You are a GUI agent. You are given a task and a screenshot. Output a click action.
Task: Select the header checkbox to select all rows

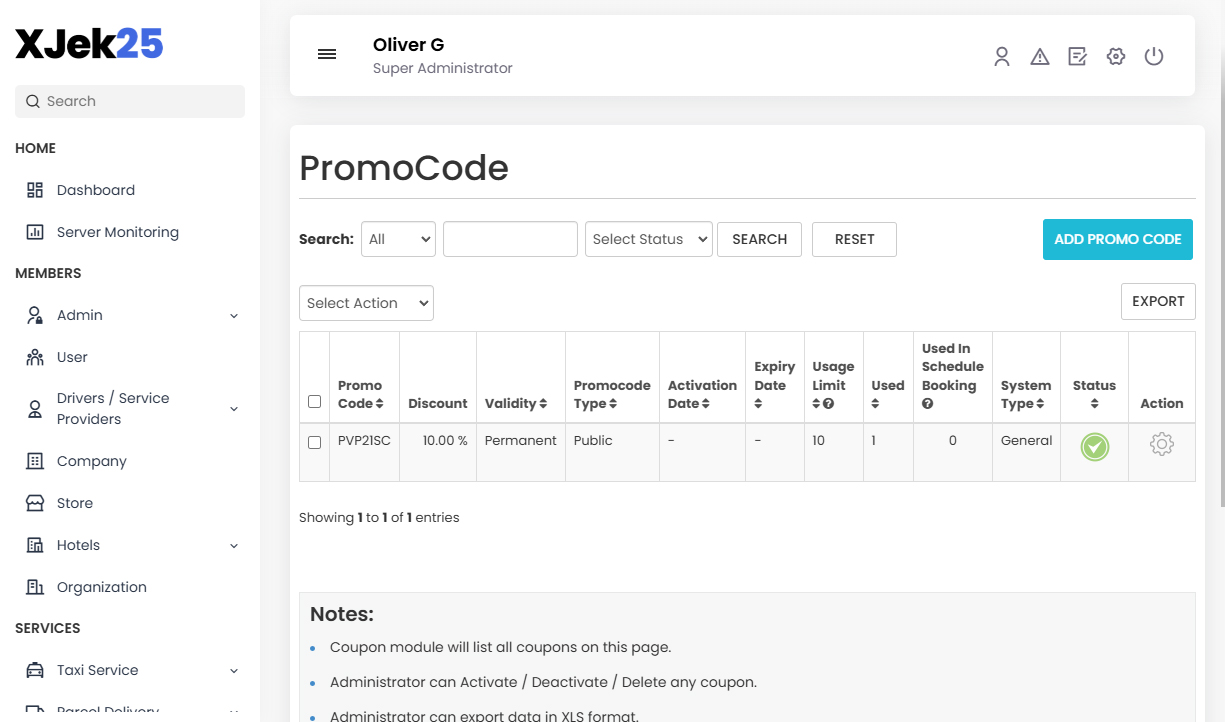(x=314, y=401)
